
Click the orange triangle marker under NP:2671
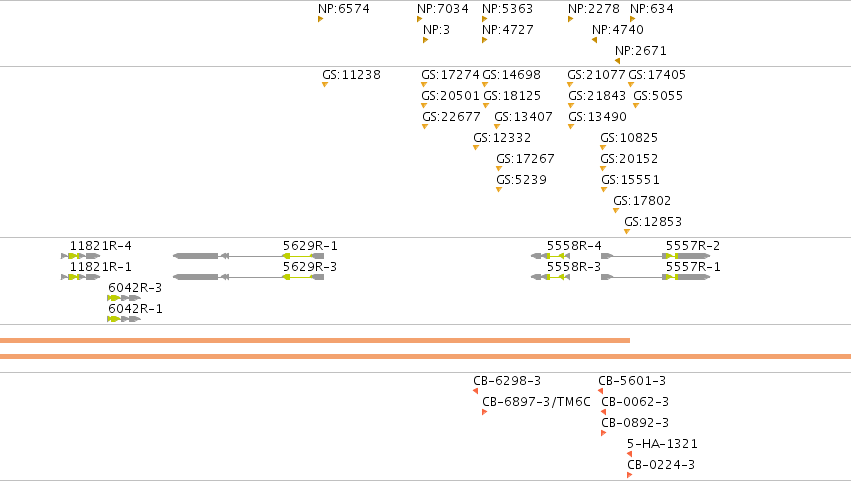(x=618, y=61)
